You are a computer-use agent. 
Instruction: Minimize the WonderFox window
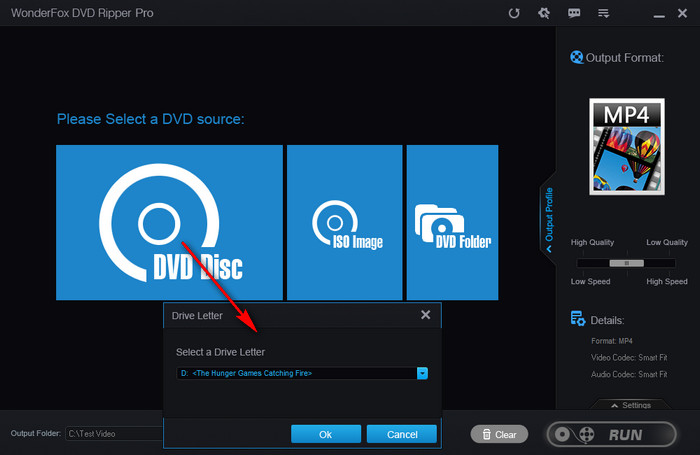coord(659,15)
